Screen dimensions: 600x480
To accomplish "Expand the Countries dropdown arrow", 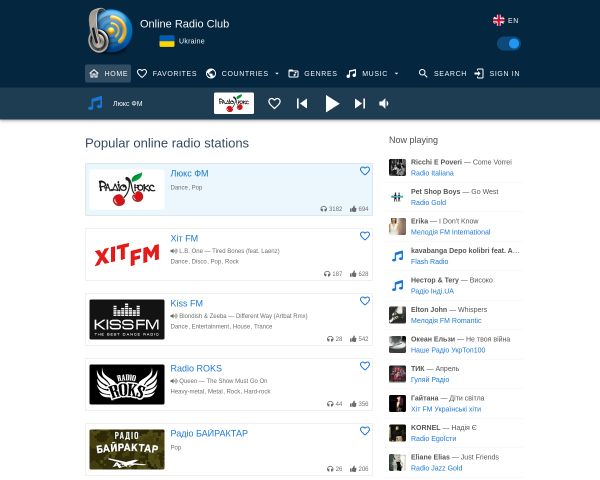I will (x=277, y=73).
